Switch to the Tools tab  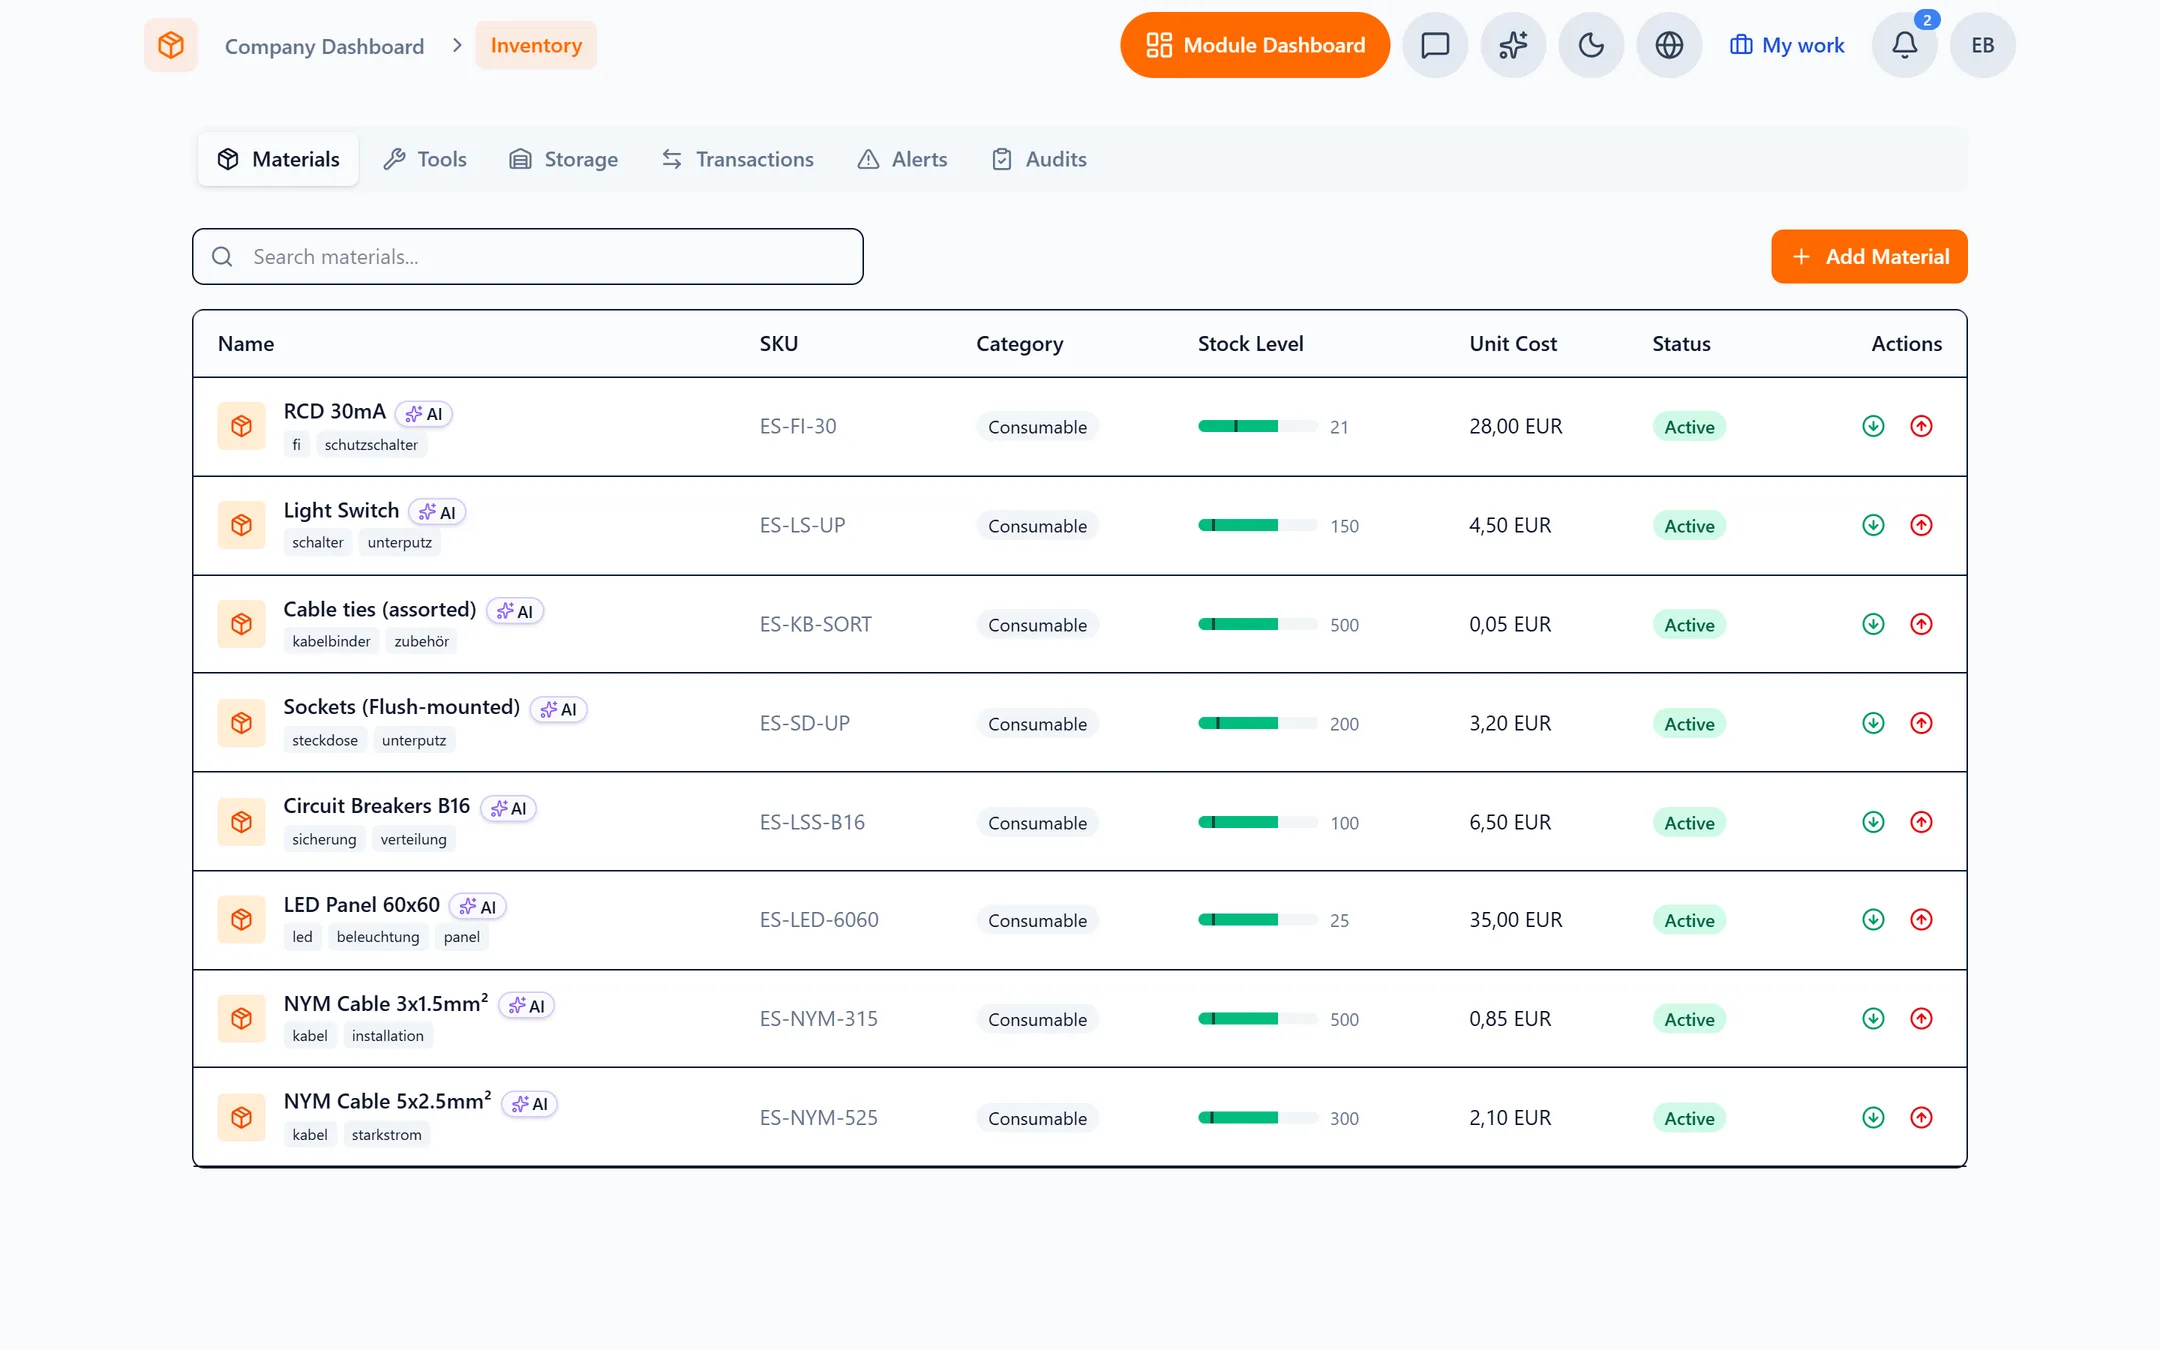pos(425,159)
